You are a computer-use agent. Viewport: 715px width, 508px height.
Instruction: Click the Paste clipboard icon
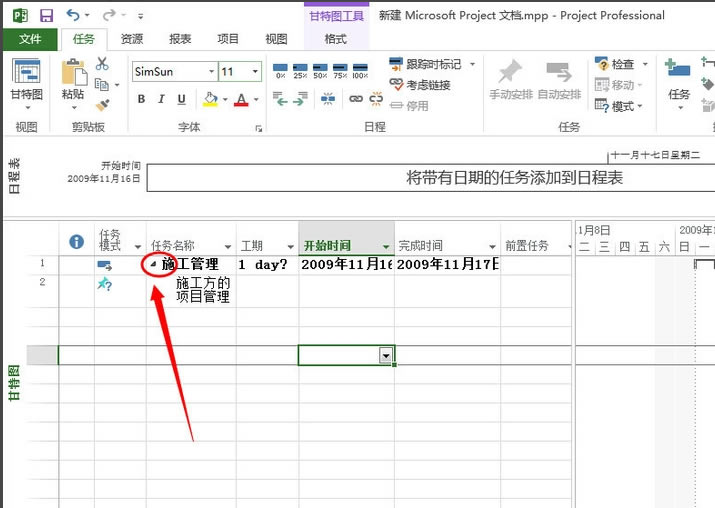[72, 74]
